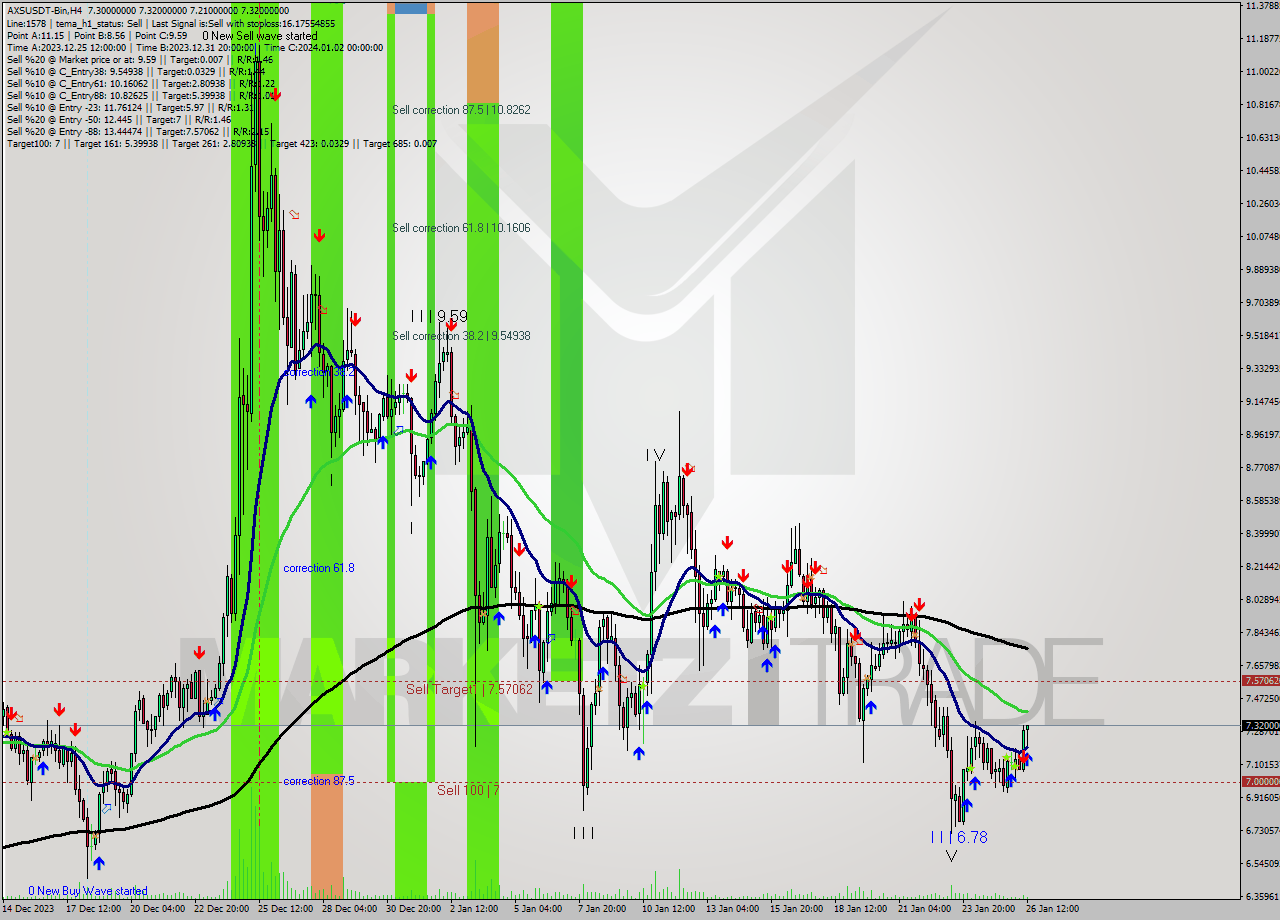Click the '28 Dec 04:00' time axis label
The image size is (1280, 920).
349,909
